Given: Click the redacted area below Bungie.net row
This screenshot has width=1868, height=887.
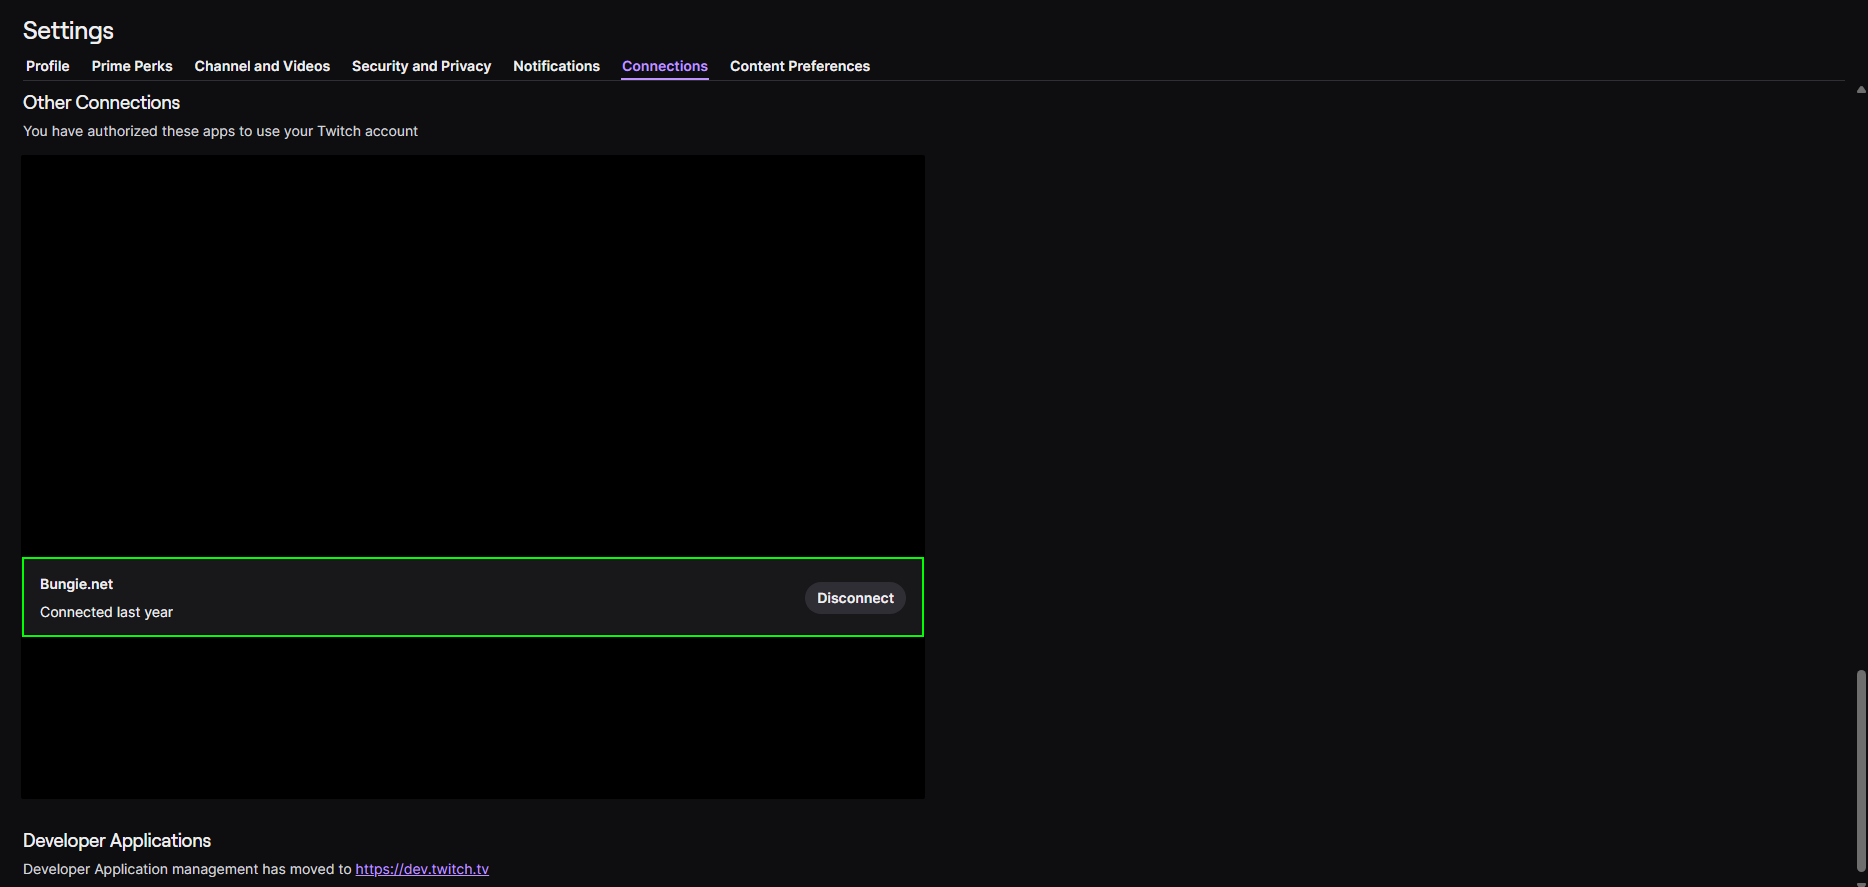Looking at the screenshot, I should pos(472,718).
